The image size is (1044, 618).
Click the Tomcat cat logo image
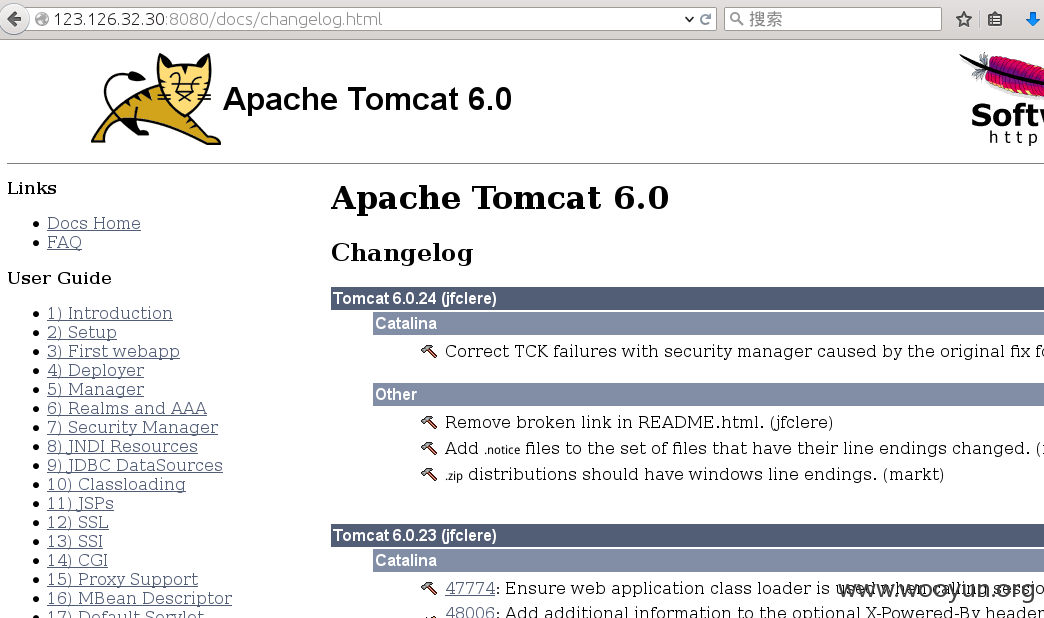tap(154, 99)
